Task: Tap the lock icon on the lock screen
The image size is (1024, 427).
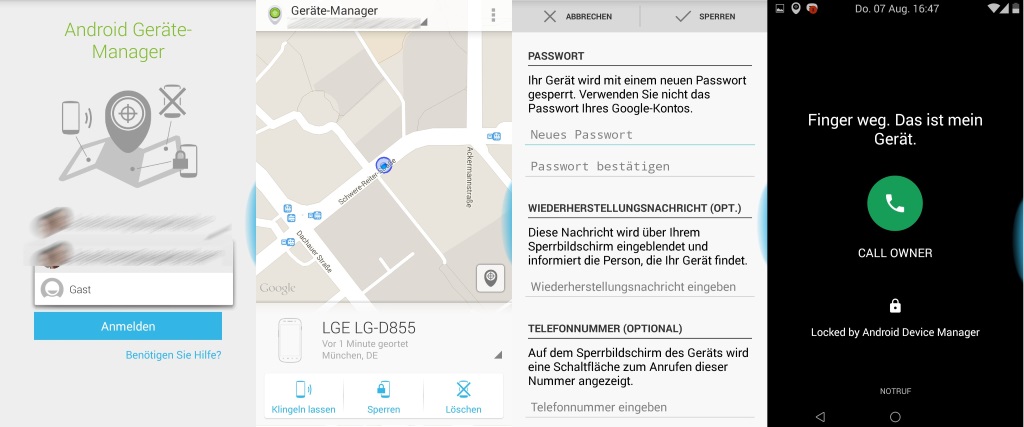Action: point(895,305)
